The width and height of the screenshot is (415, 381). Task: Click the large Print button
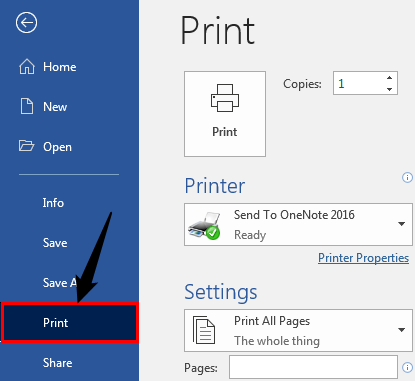(x=225, y=114)
